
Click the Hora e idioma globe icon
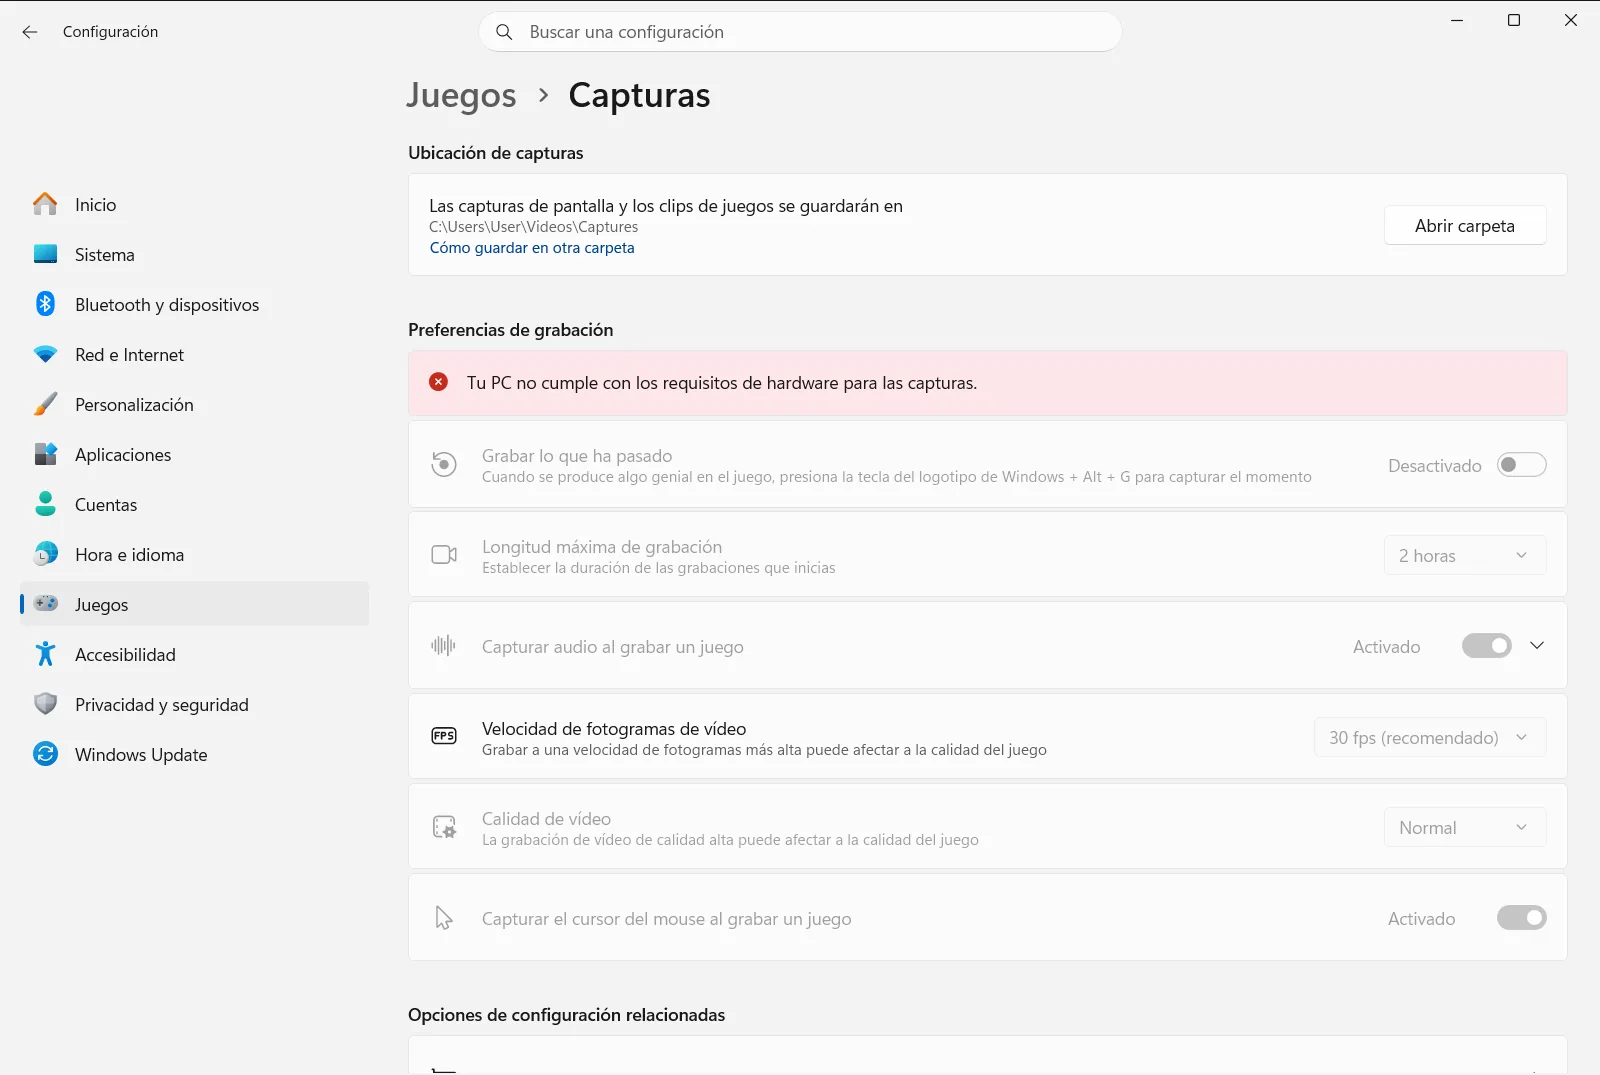[x=45, y=554]
